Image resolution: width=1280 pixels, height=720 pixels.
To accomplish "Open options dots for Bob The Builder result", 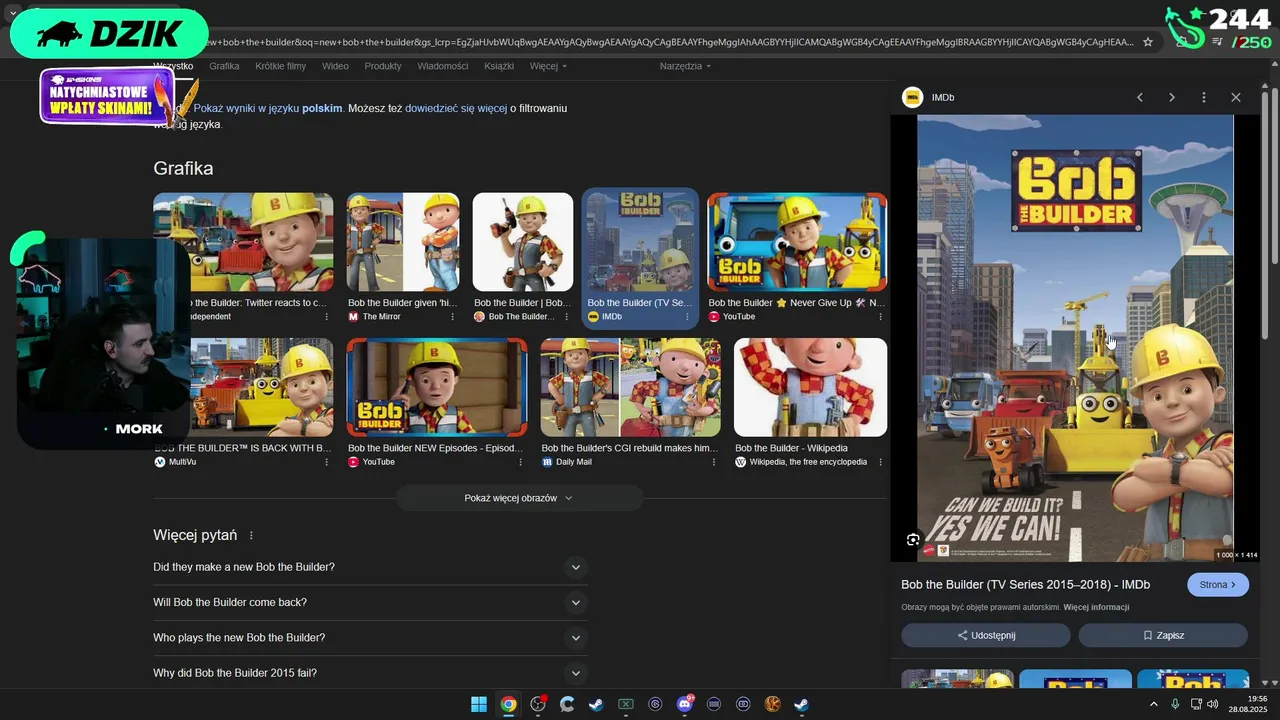I will [566, 317].
